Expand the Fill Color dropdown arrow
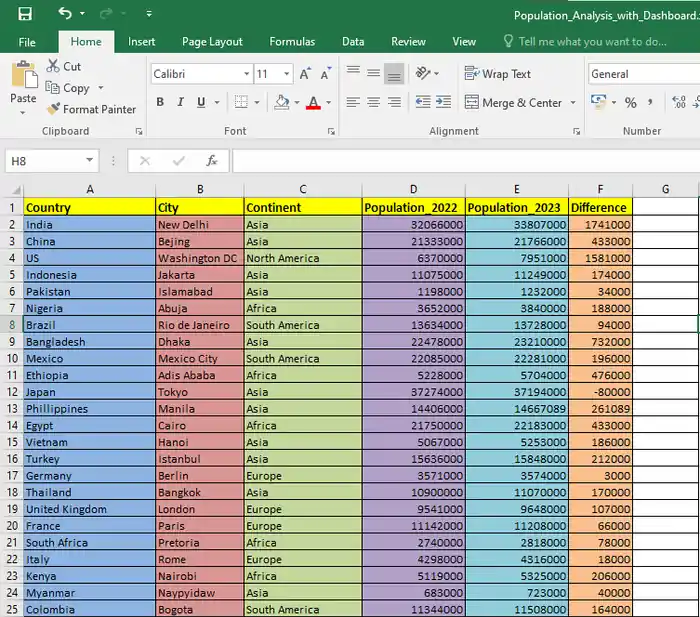700x617 pixels. (297, 103)
